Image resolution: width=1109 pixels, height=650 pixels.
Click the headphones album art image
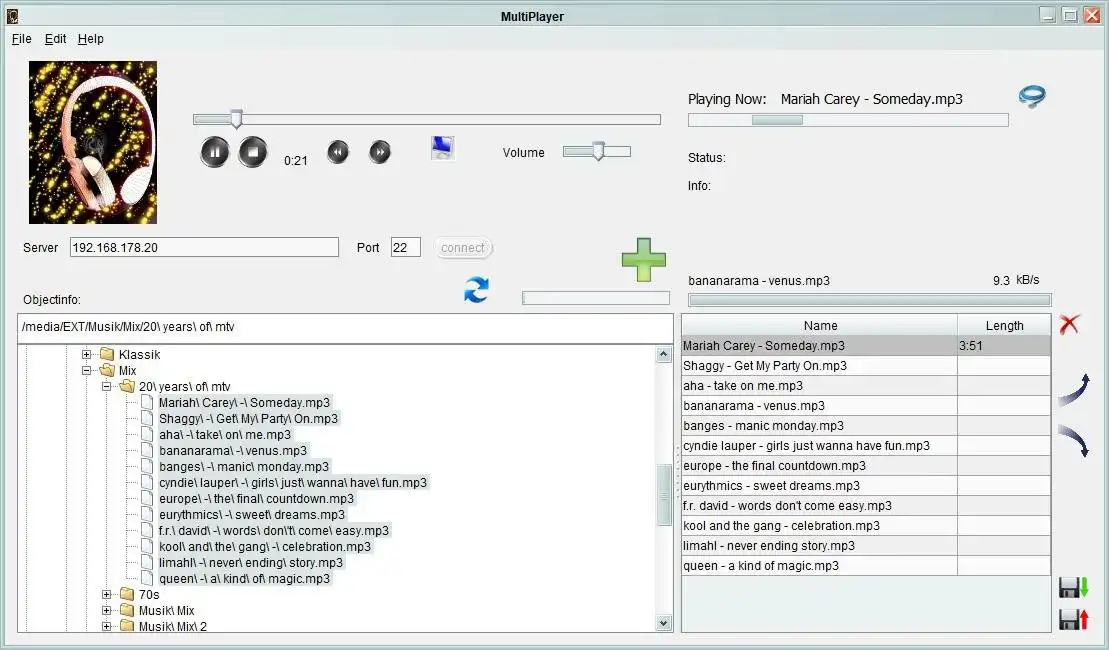(93, 142)
